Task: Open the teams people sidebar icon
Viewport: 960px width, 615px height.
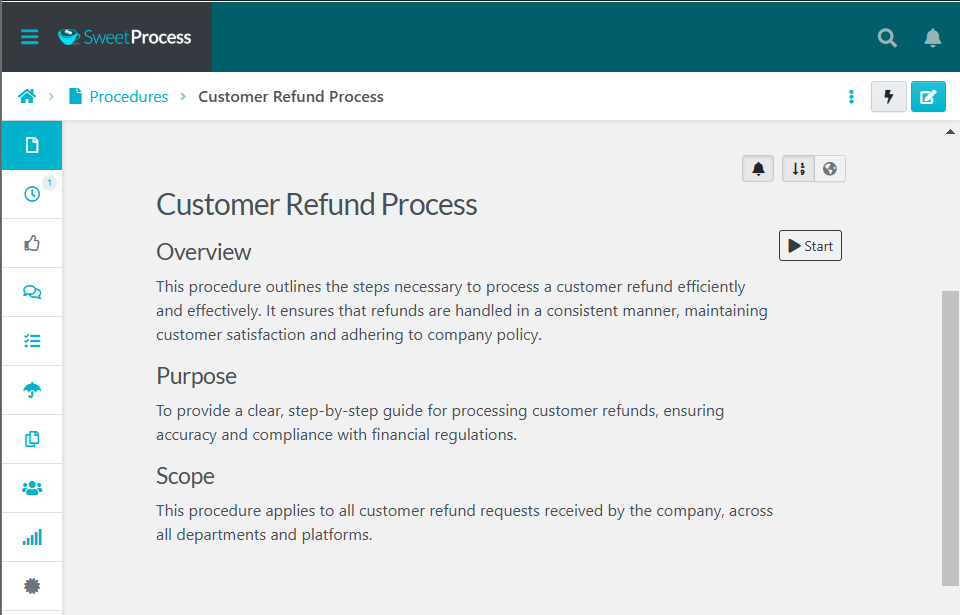Action: [x=32, y=488]
